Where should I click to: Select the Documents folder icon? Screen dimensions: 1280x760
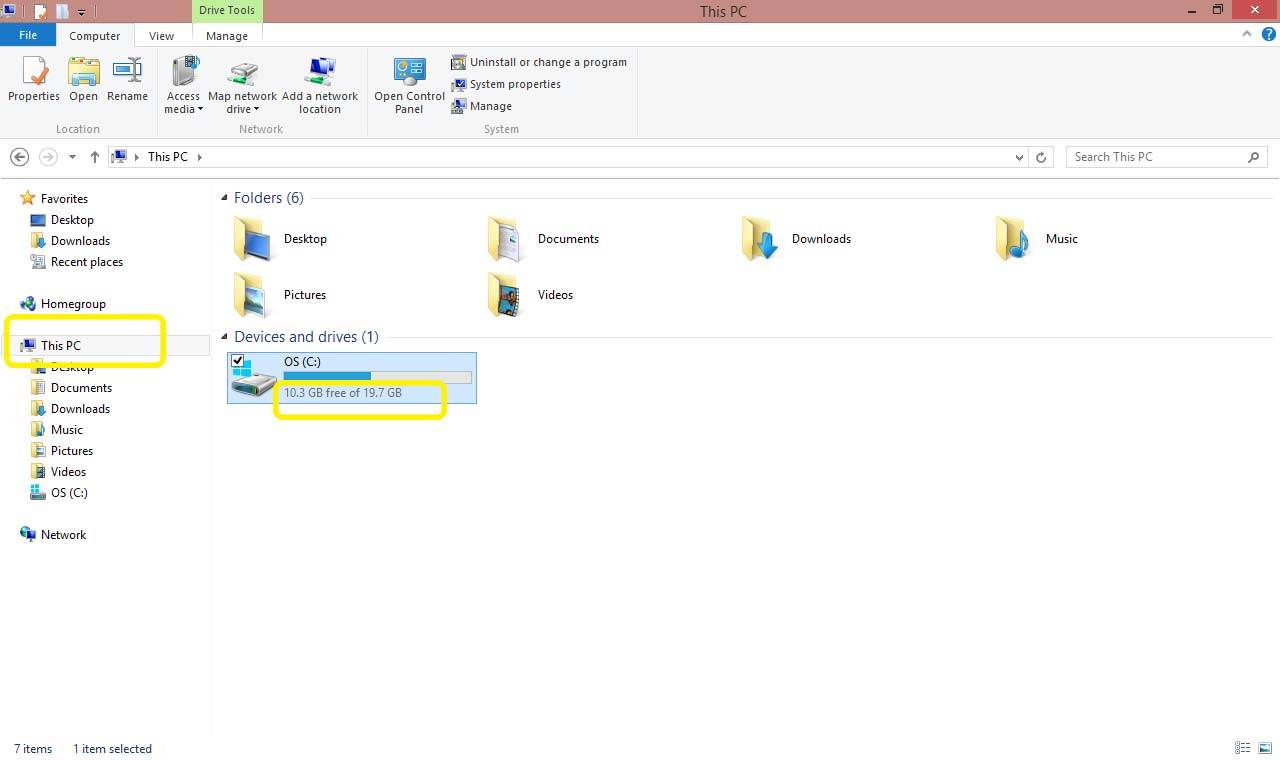(x=506, y=239)
